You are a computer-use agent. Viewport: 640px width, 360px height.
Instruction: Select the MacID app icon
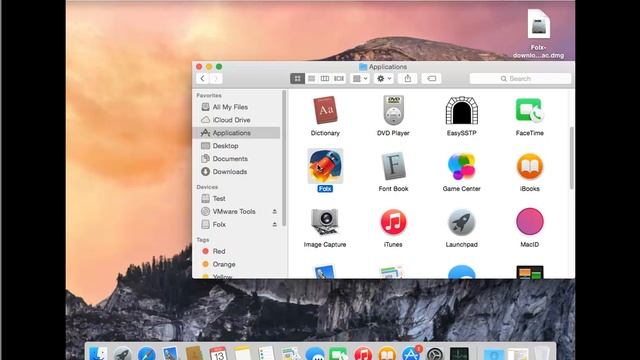[529, 222]
